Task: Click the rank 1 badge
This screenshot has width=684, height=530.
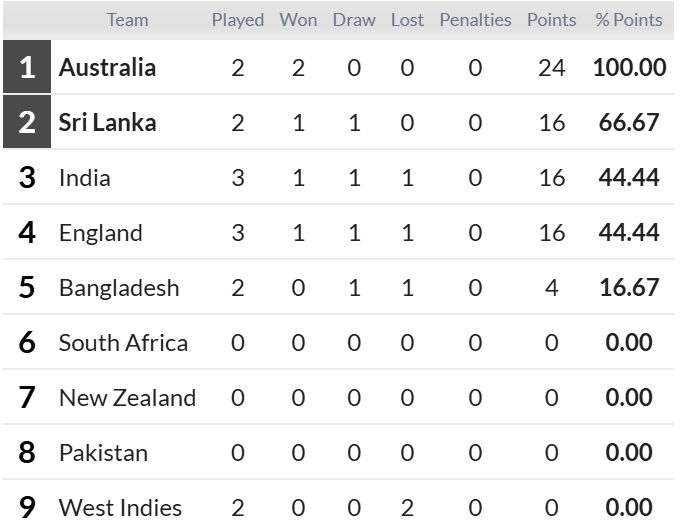Action: [27, 67]
